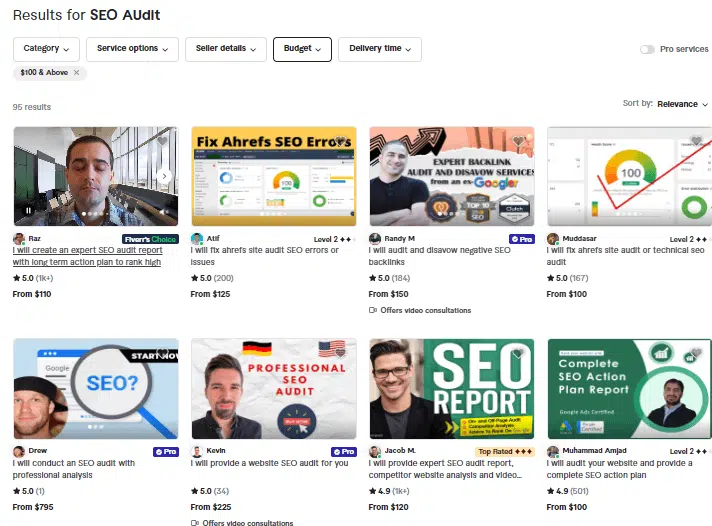The image size is (712, 526).
Task: Open 'conduct an SEO audit with professional analysis' gig
Action: tap(74, 469)
